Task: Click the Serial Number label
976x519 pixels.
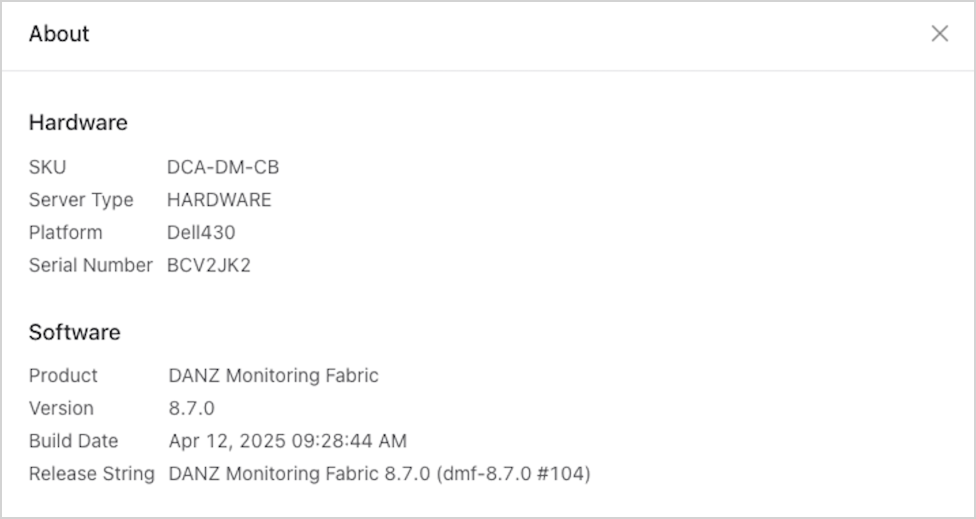Action: [x=90, y=266]
